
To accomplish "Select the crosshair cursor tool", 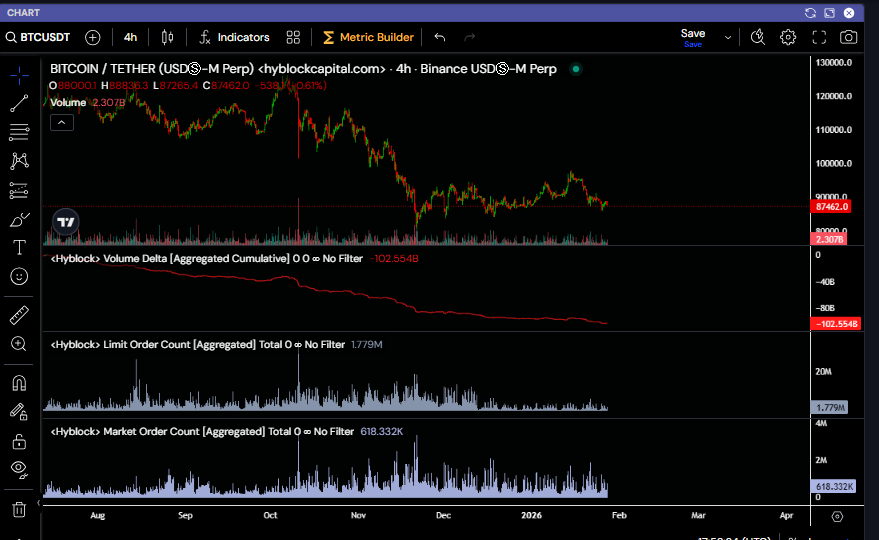I will 19,75.
